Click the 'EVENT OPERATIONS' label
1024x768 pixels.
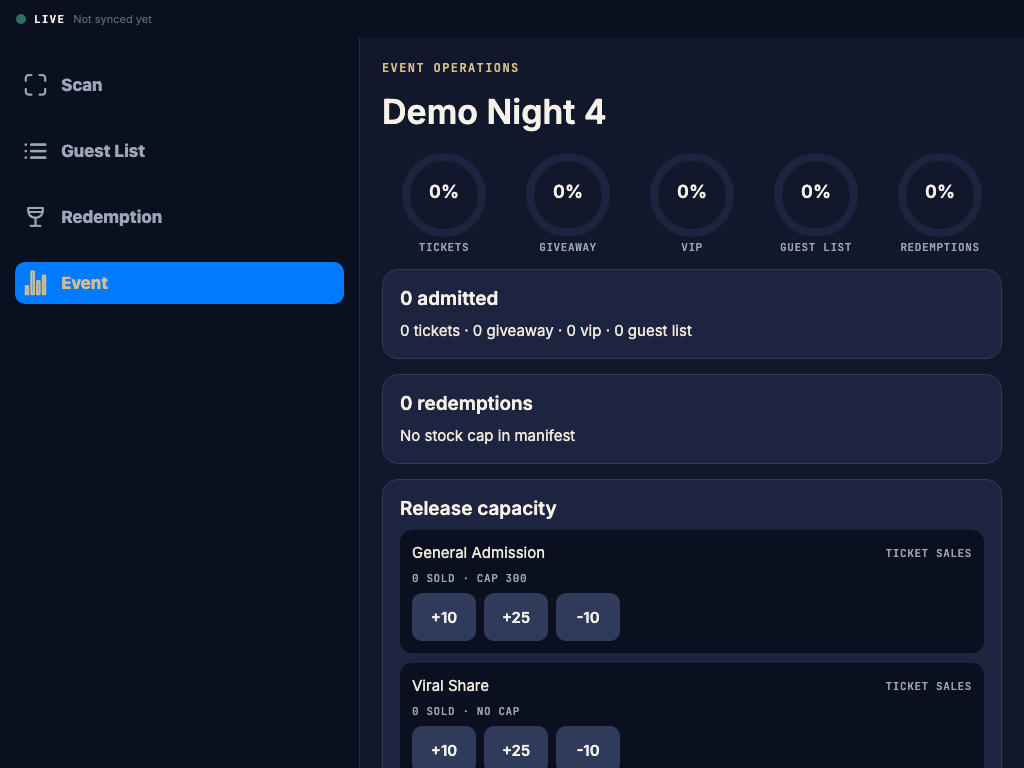pos(451,68)
